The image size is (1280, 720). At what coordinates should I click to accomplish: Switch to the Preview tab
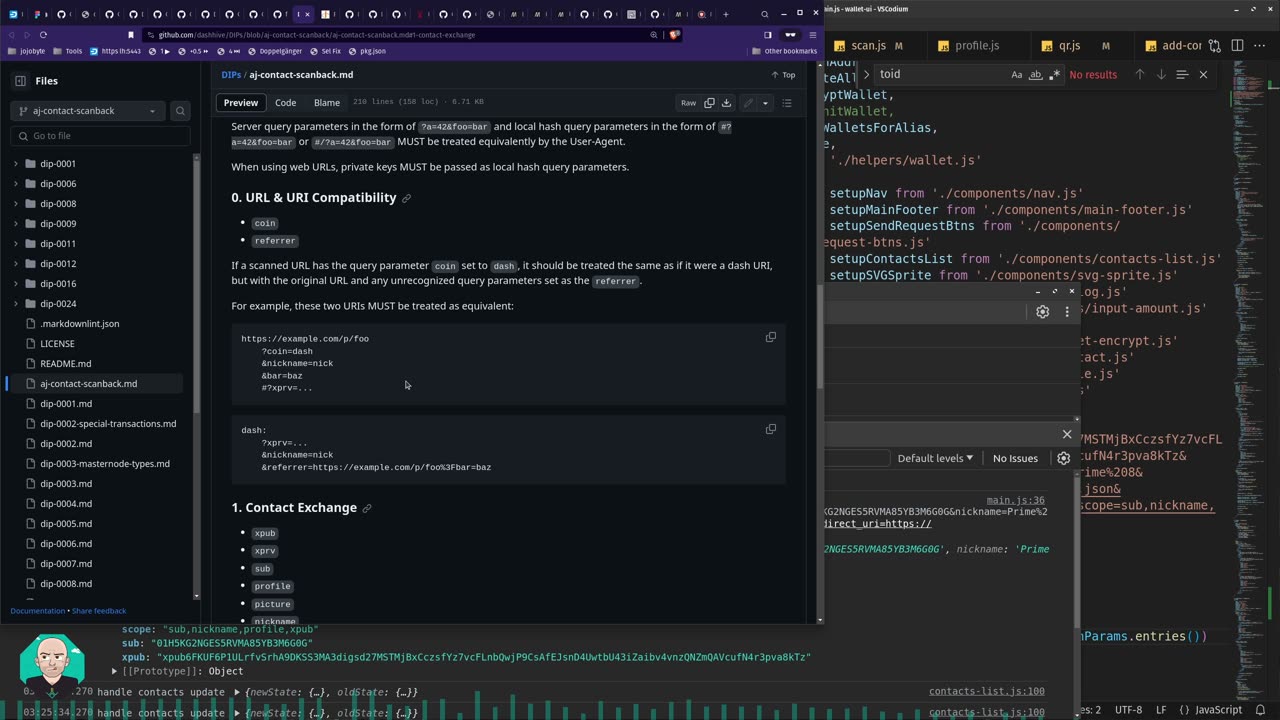[x=240, y=103]
